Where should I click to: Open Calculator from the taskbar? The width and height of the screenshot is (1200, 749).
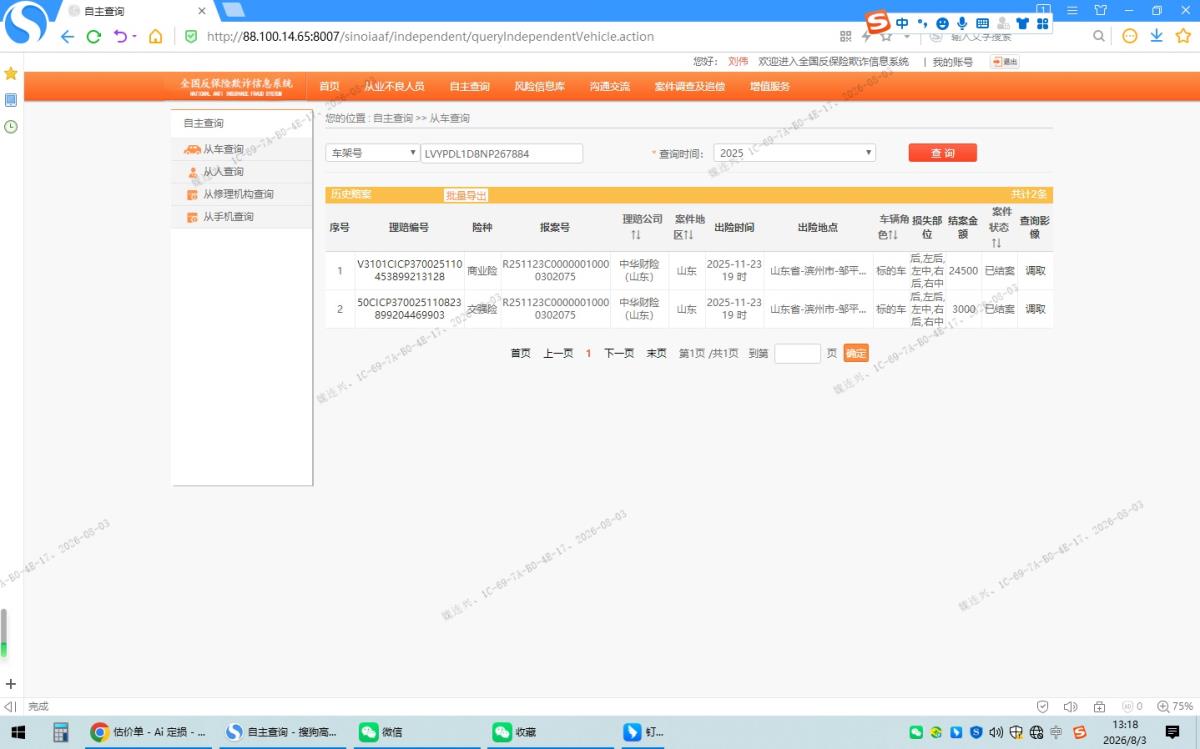(x=60, y=732)
